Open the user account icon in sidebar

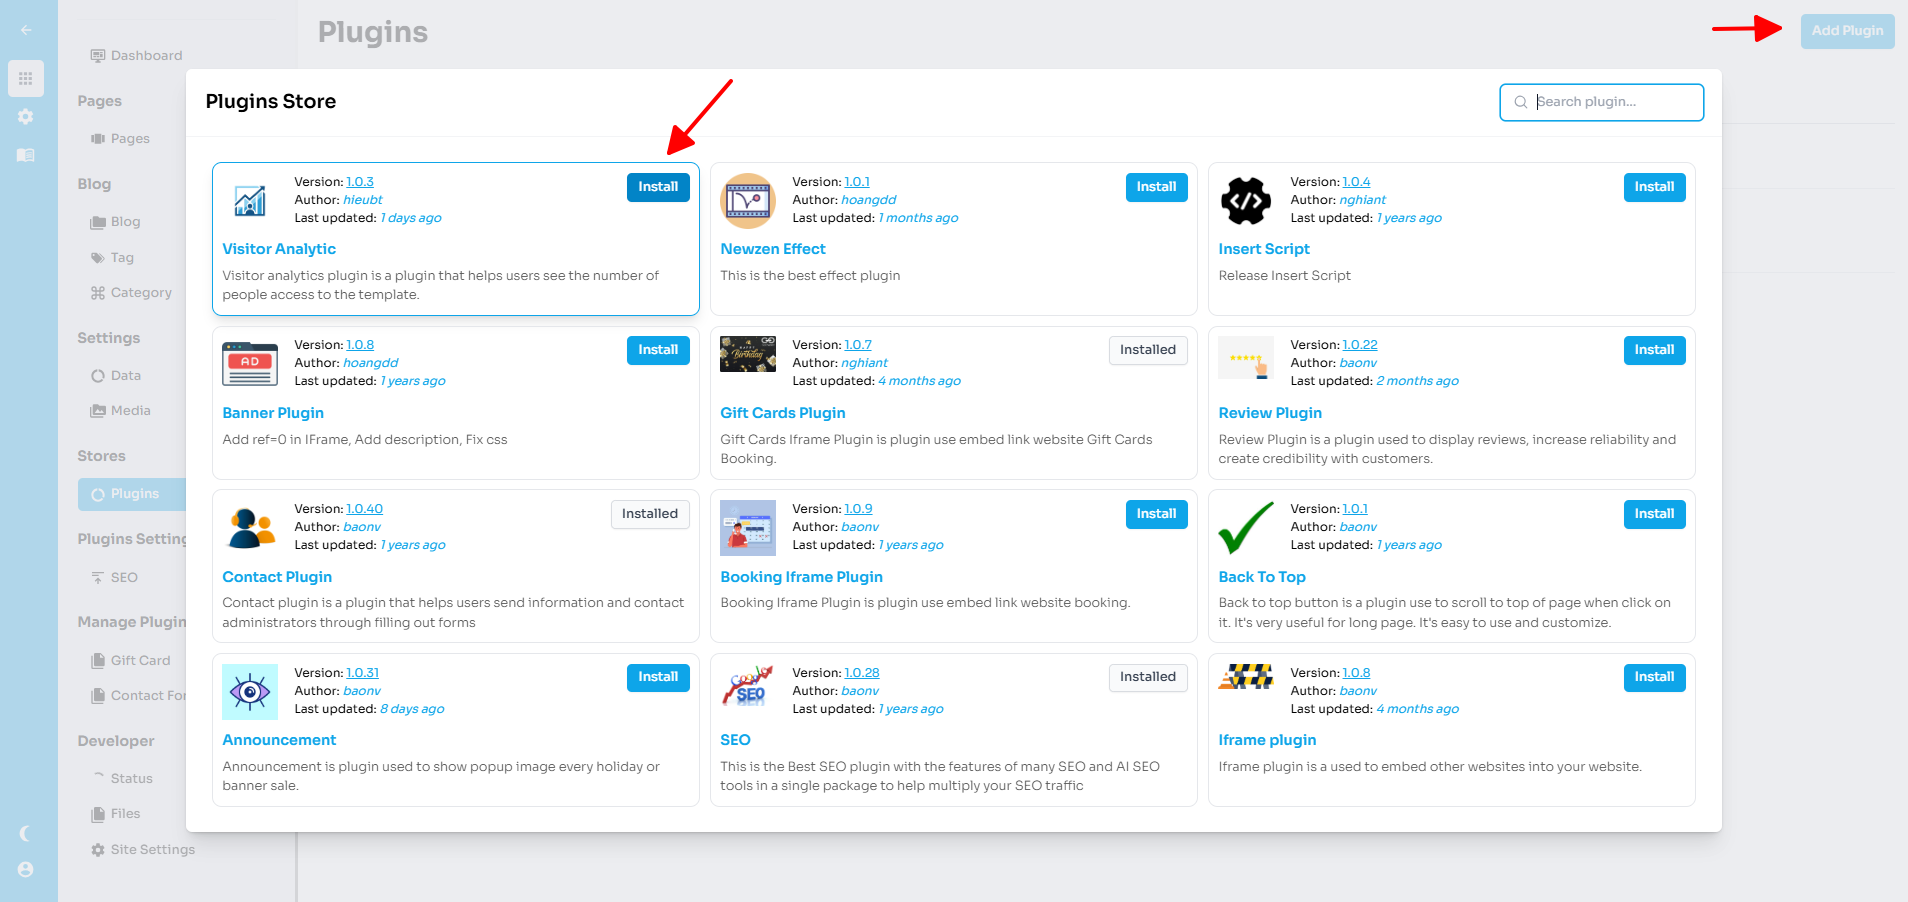[25, 870]
